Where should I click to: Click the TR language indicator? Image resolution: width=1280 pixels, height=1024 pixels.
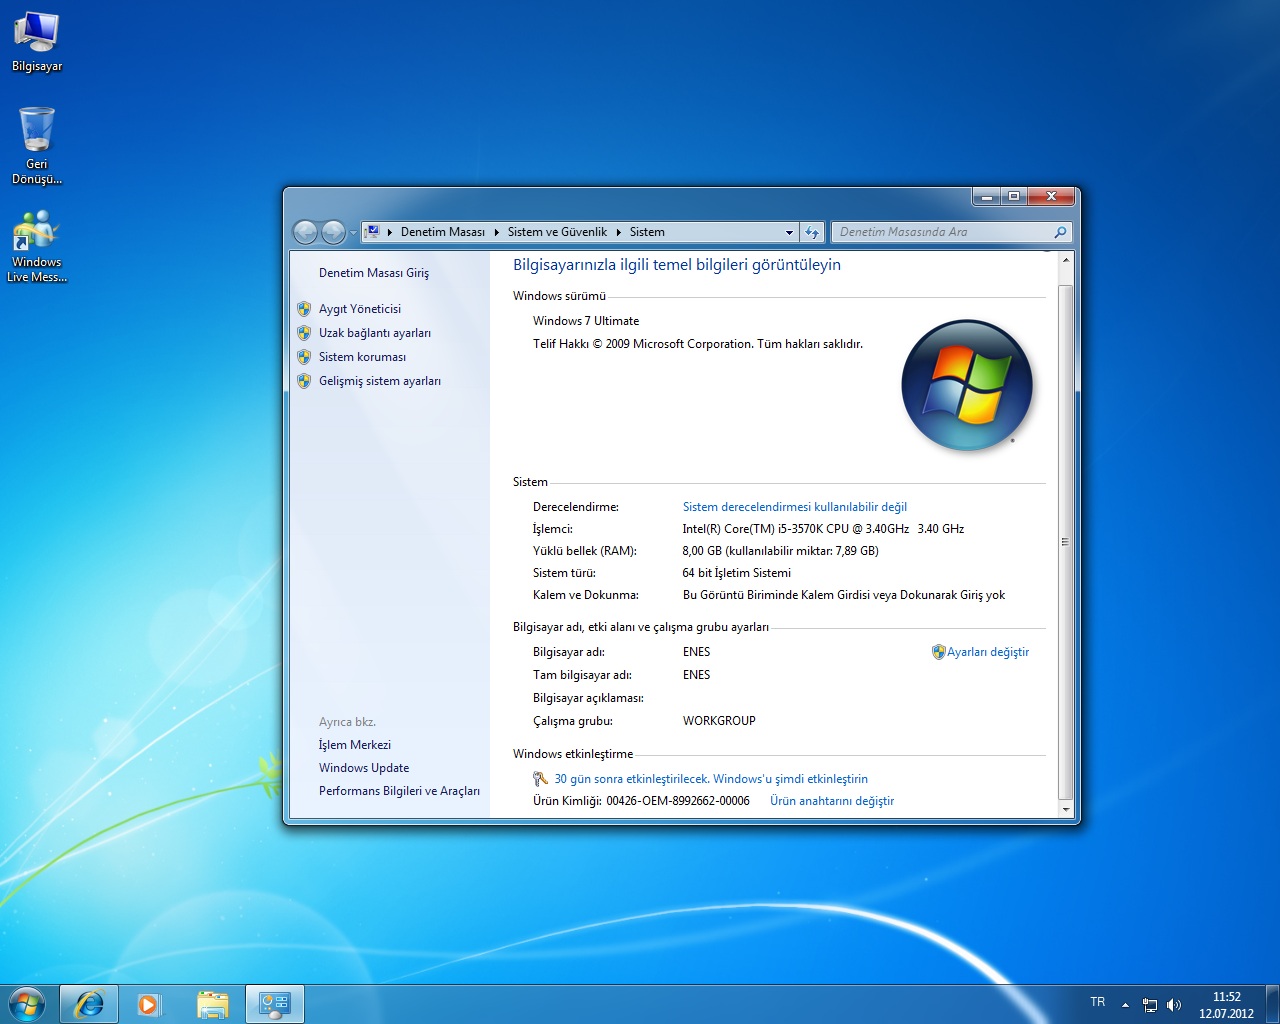point(1098,1002)
